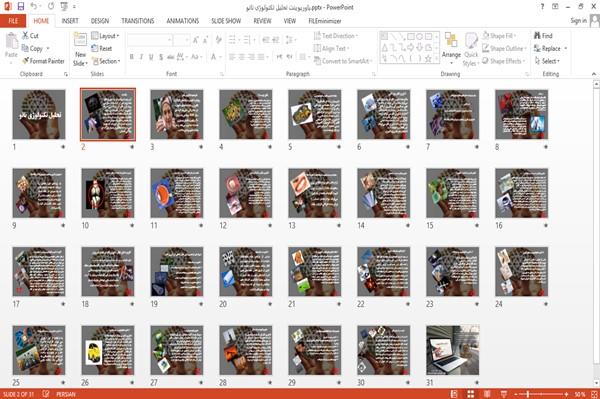600x399 pixels.
Task: Click the Find binoculars icon
Action: 537,36
